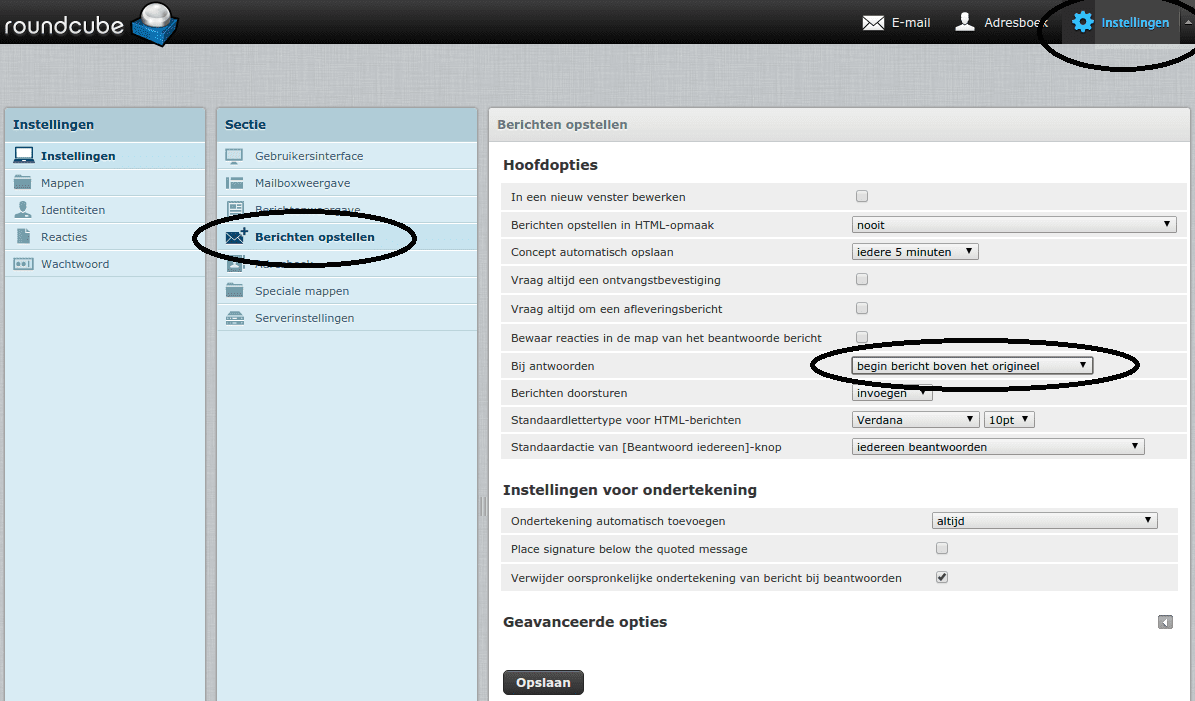Screen dimensions: 1195x701
Task: Open the 'Concept automatisch opslaan' dropdown
Action: 915,252
